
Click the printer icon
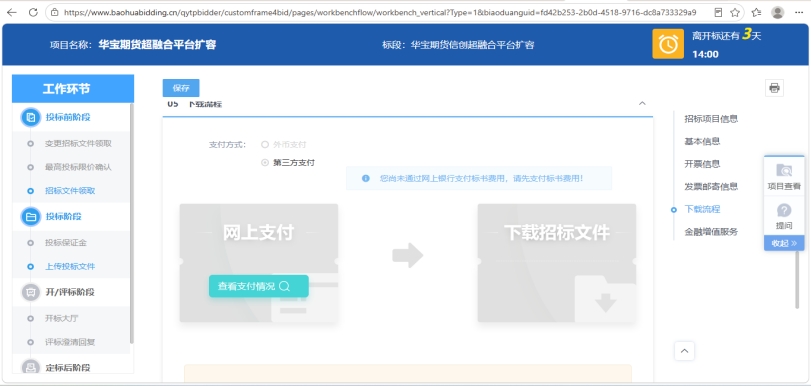click(774, 88)
